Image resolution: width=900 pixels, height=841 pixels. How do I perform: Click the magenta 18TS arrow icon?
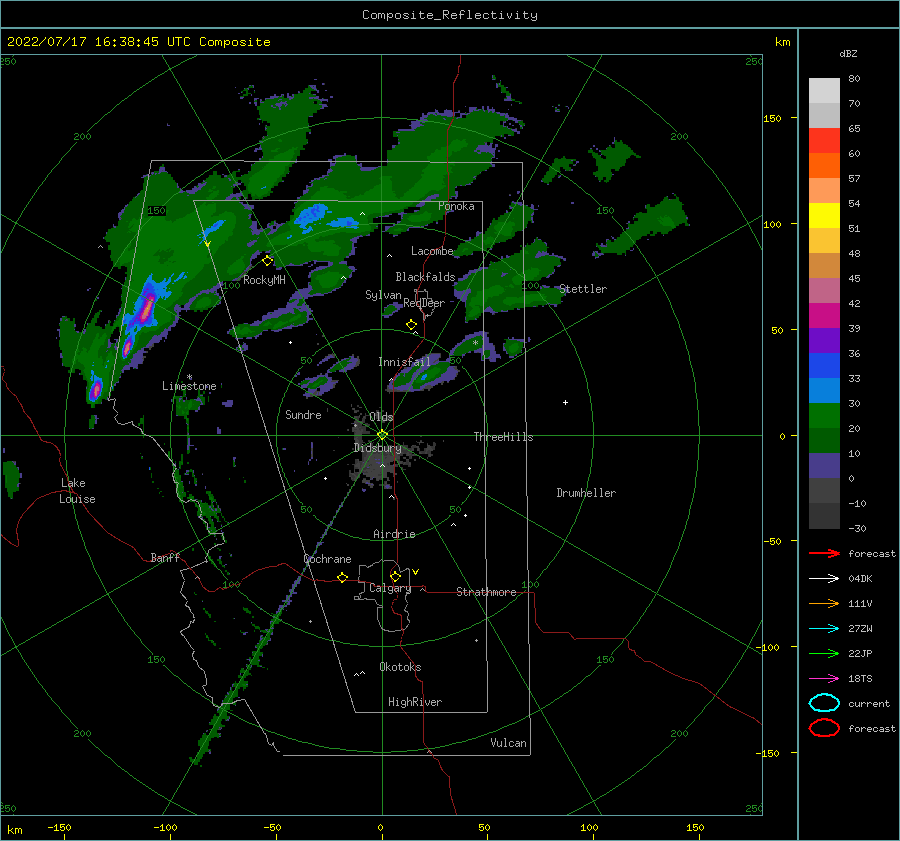[x=824, y=679]
